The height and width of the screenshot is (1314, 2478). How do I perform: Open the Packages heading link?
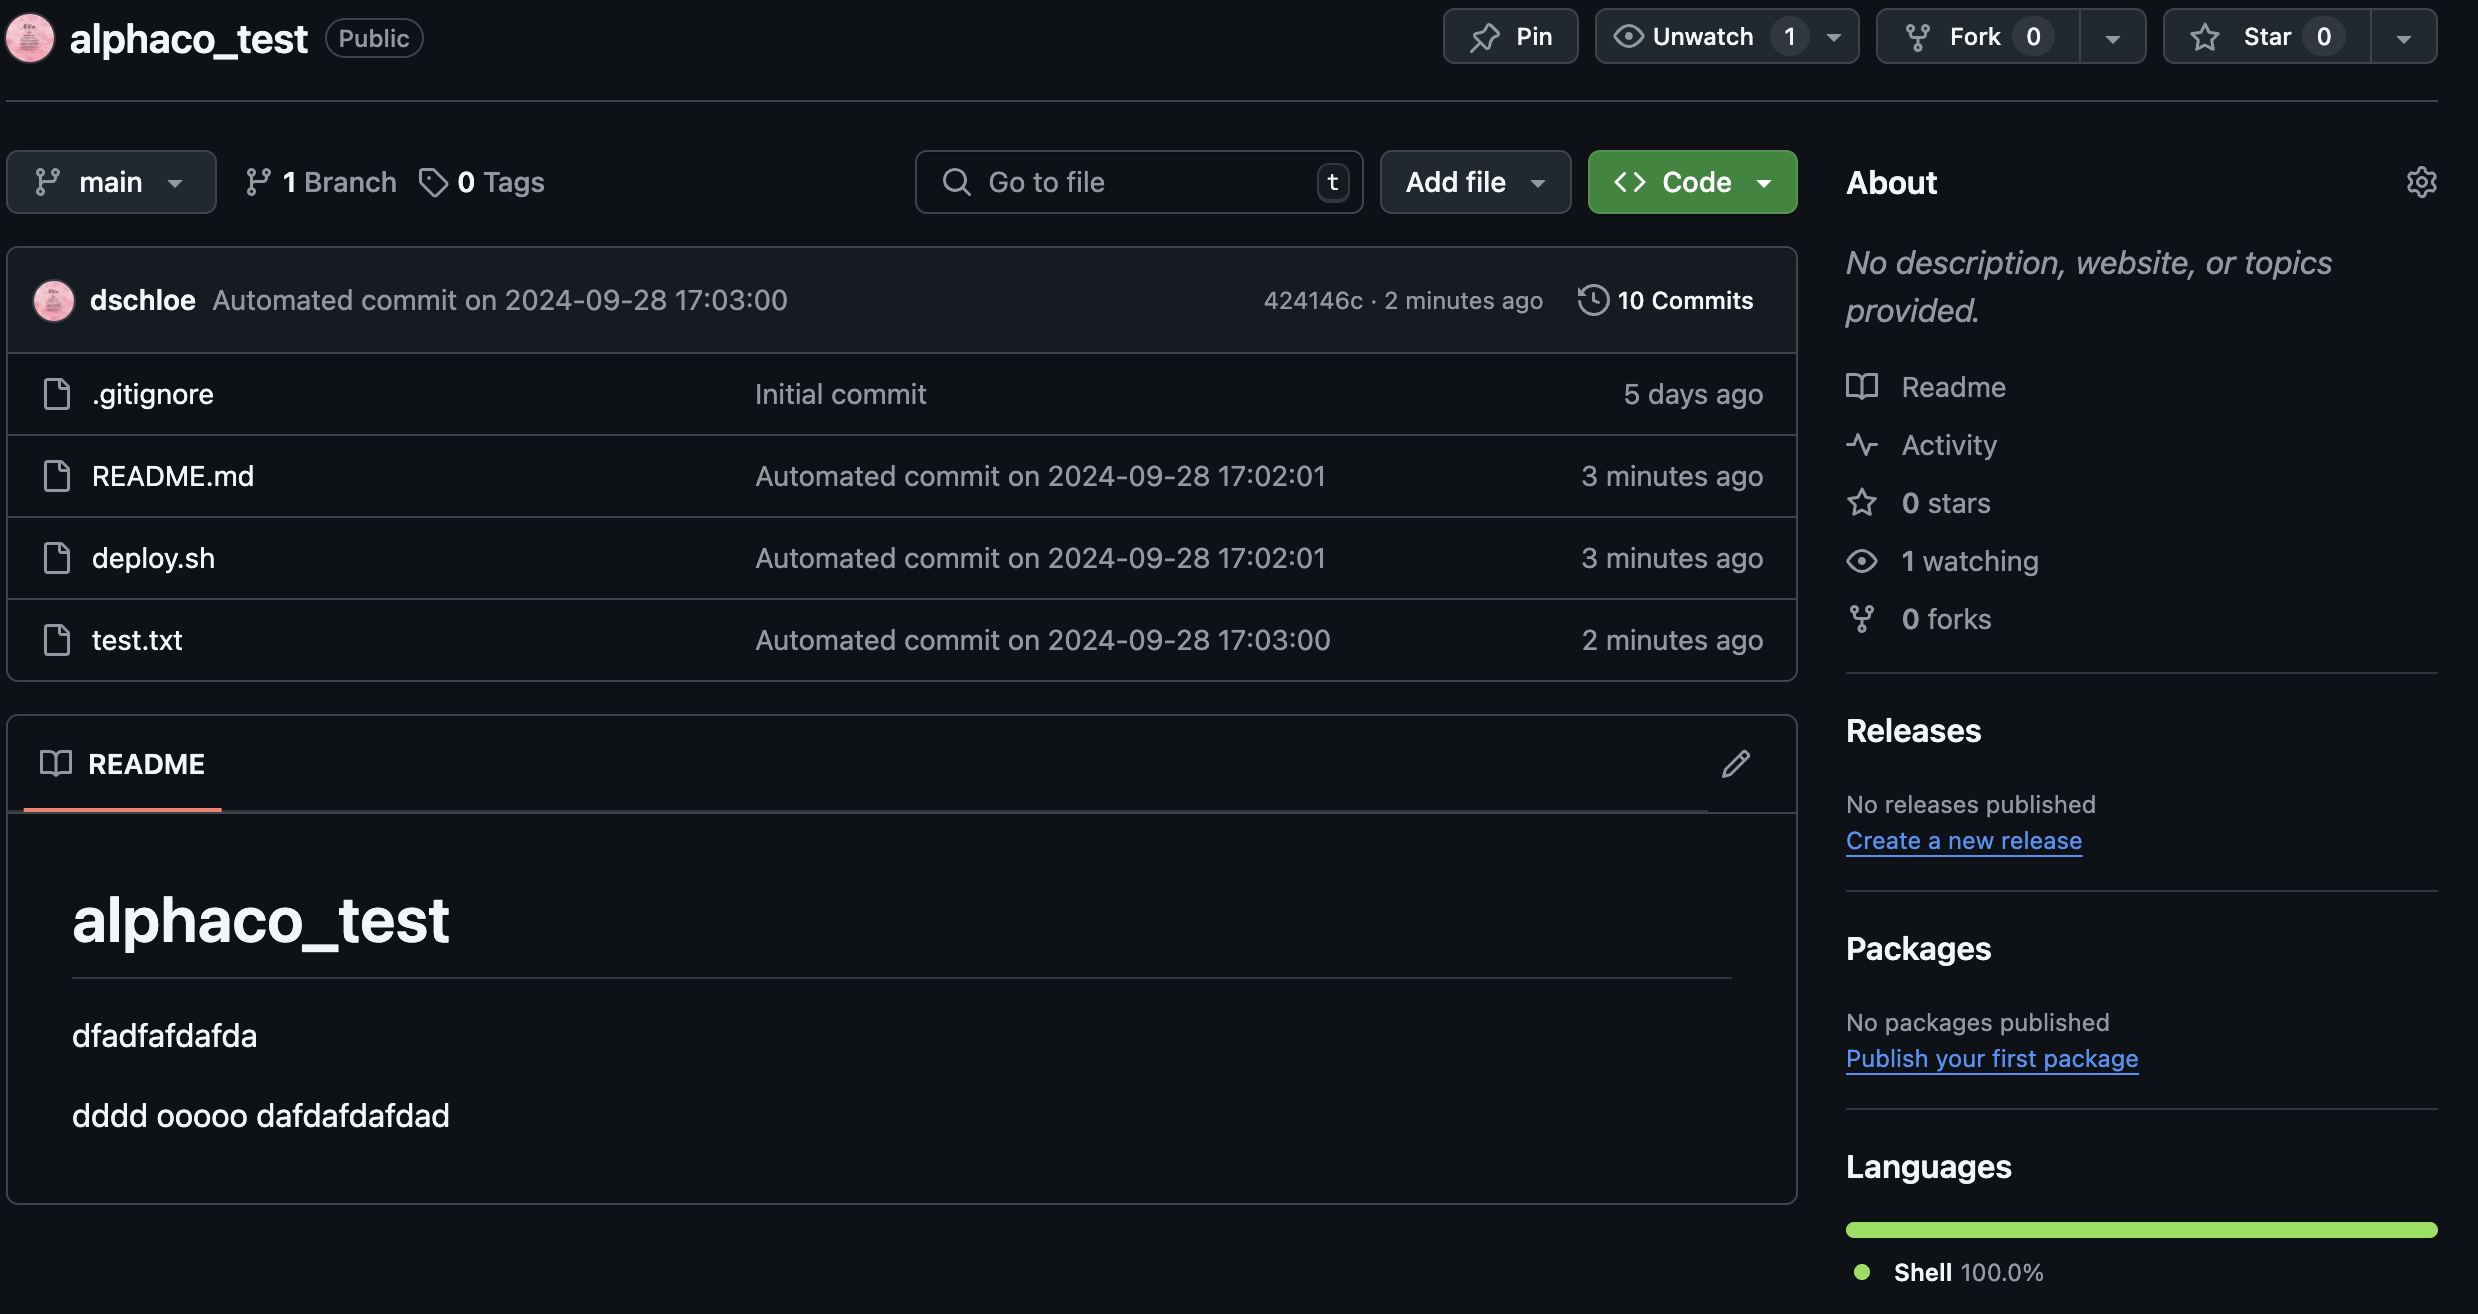(x=1918, y=949)
